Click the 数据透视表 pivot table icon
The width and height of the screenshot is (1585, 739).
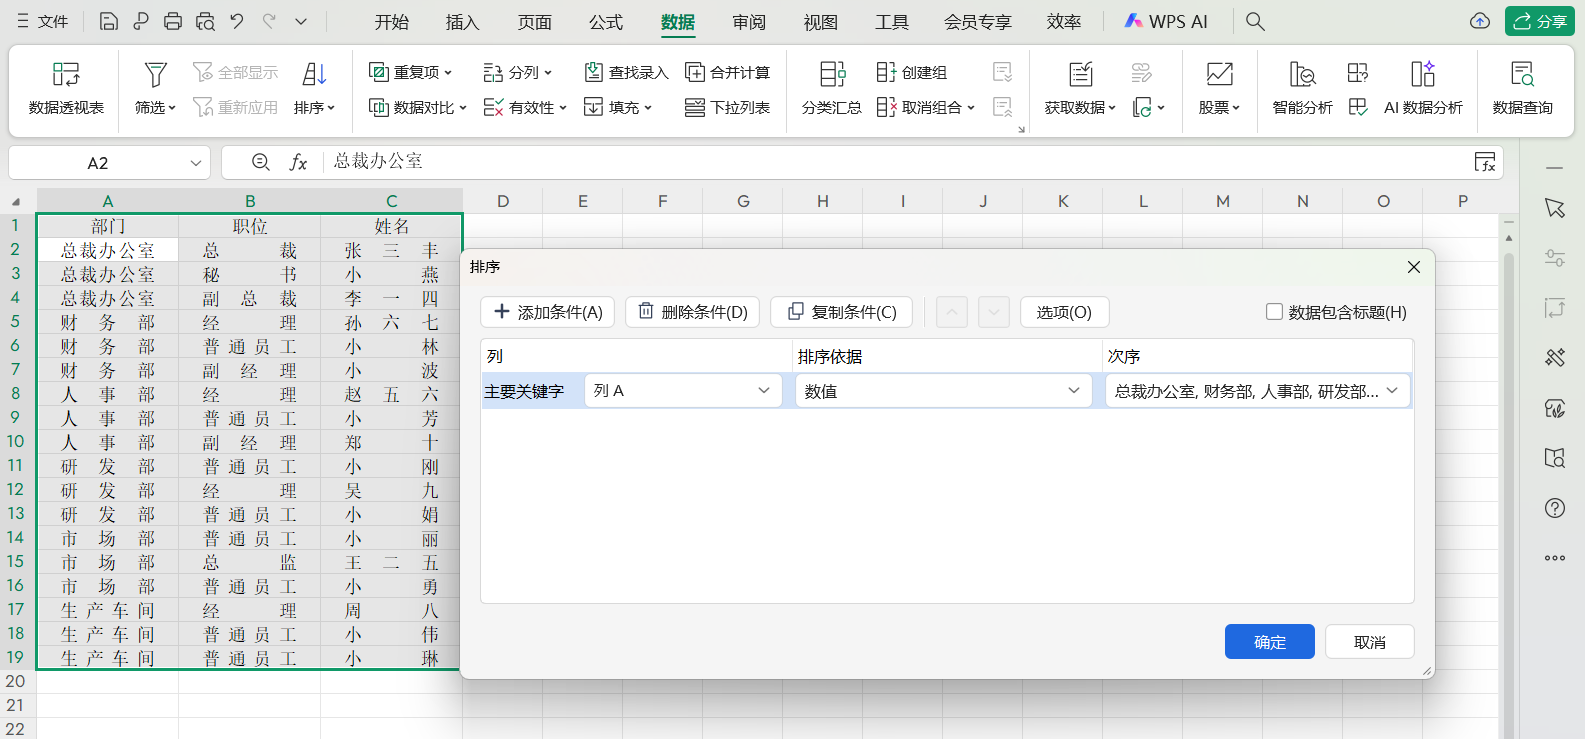[x=66, y=74]
